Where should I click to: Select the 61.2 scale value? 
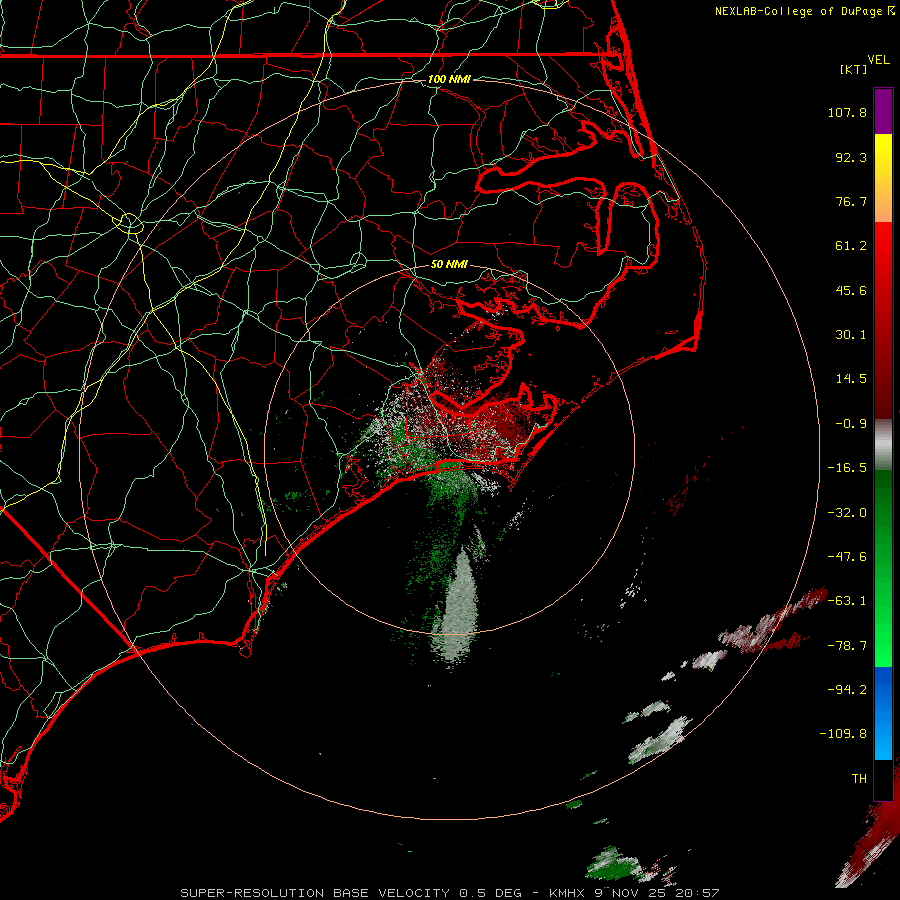(x=851, y=246)
